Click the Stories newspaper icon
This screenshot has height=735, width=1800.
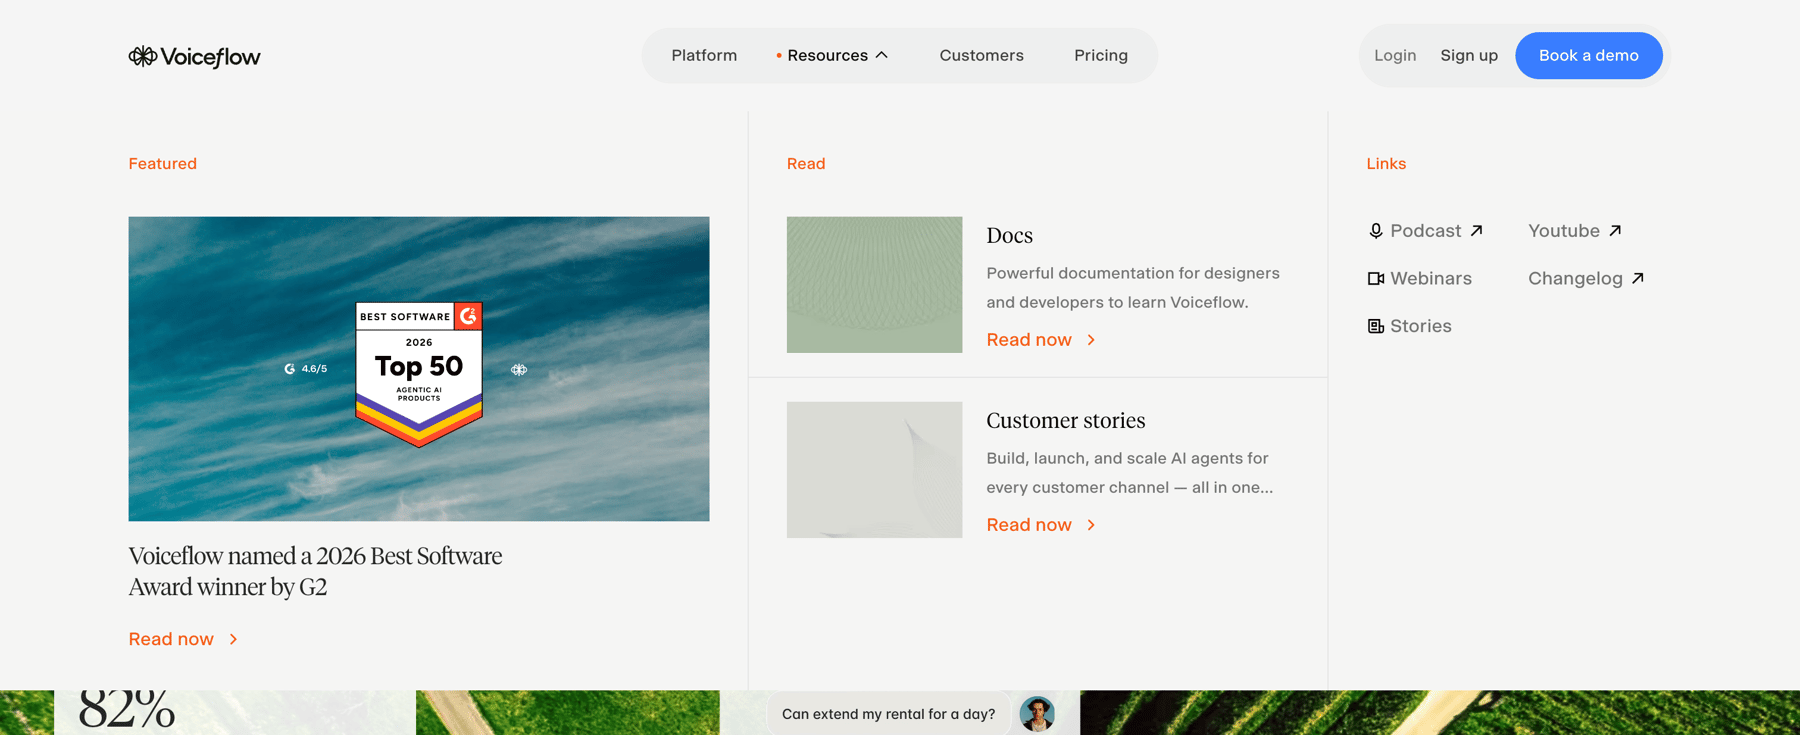coord(1376,326)
